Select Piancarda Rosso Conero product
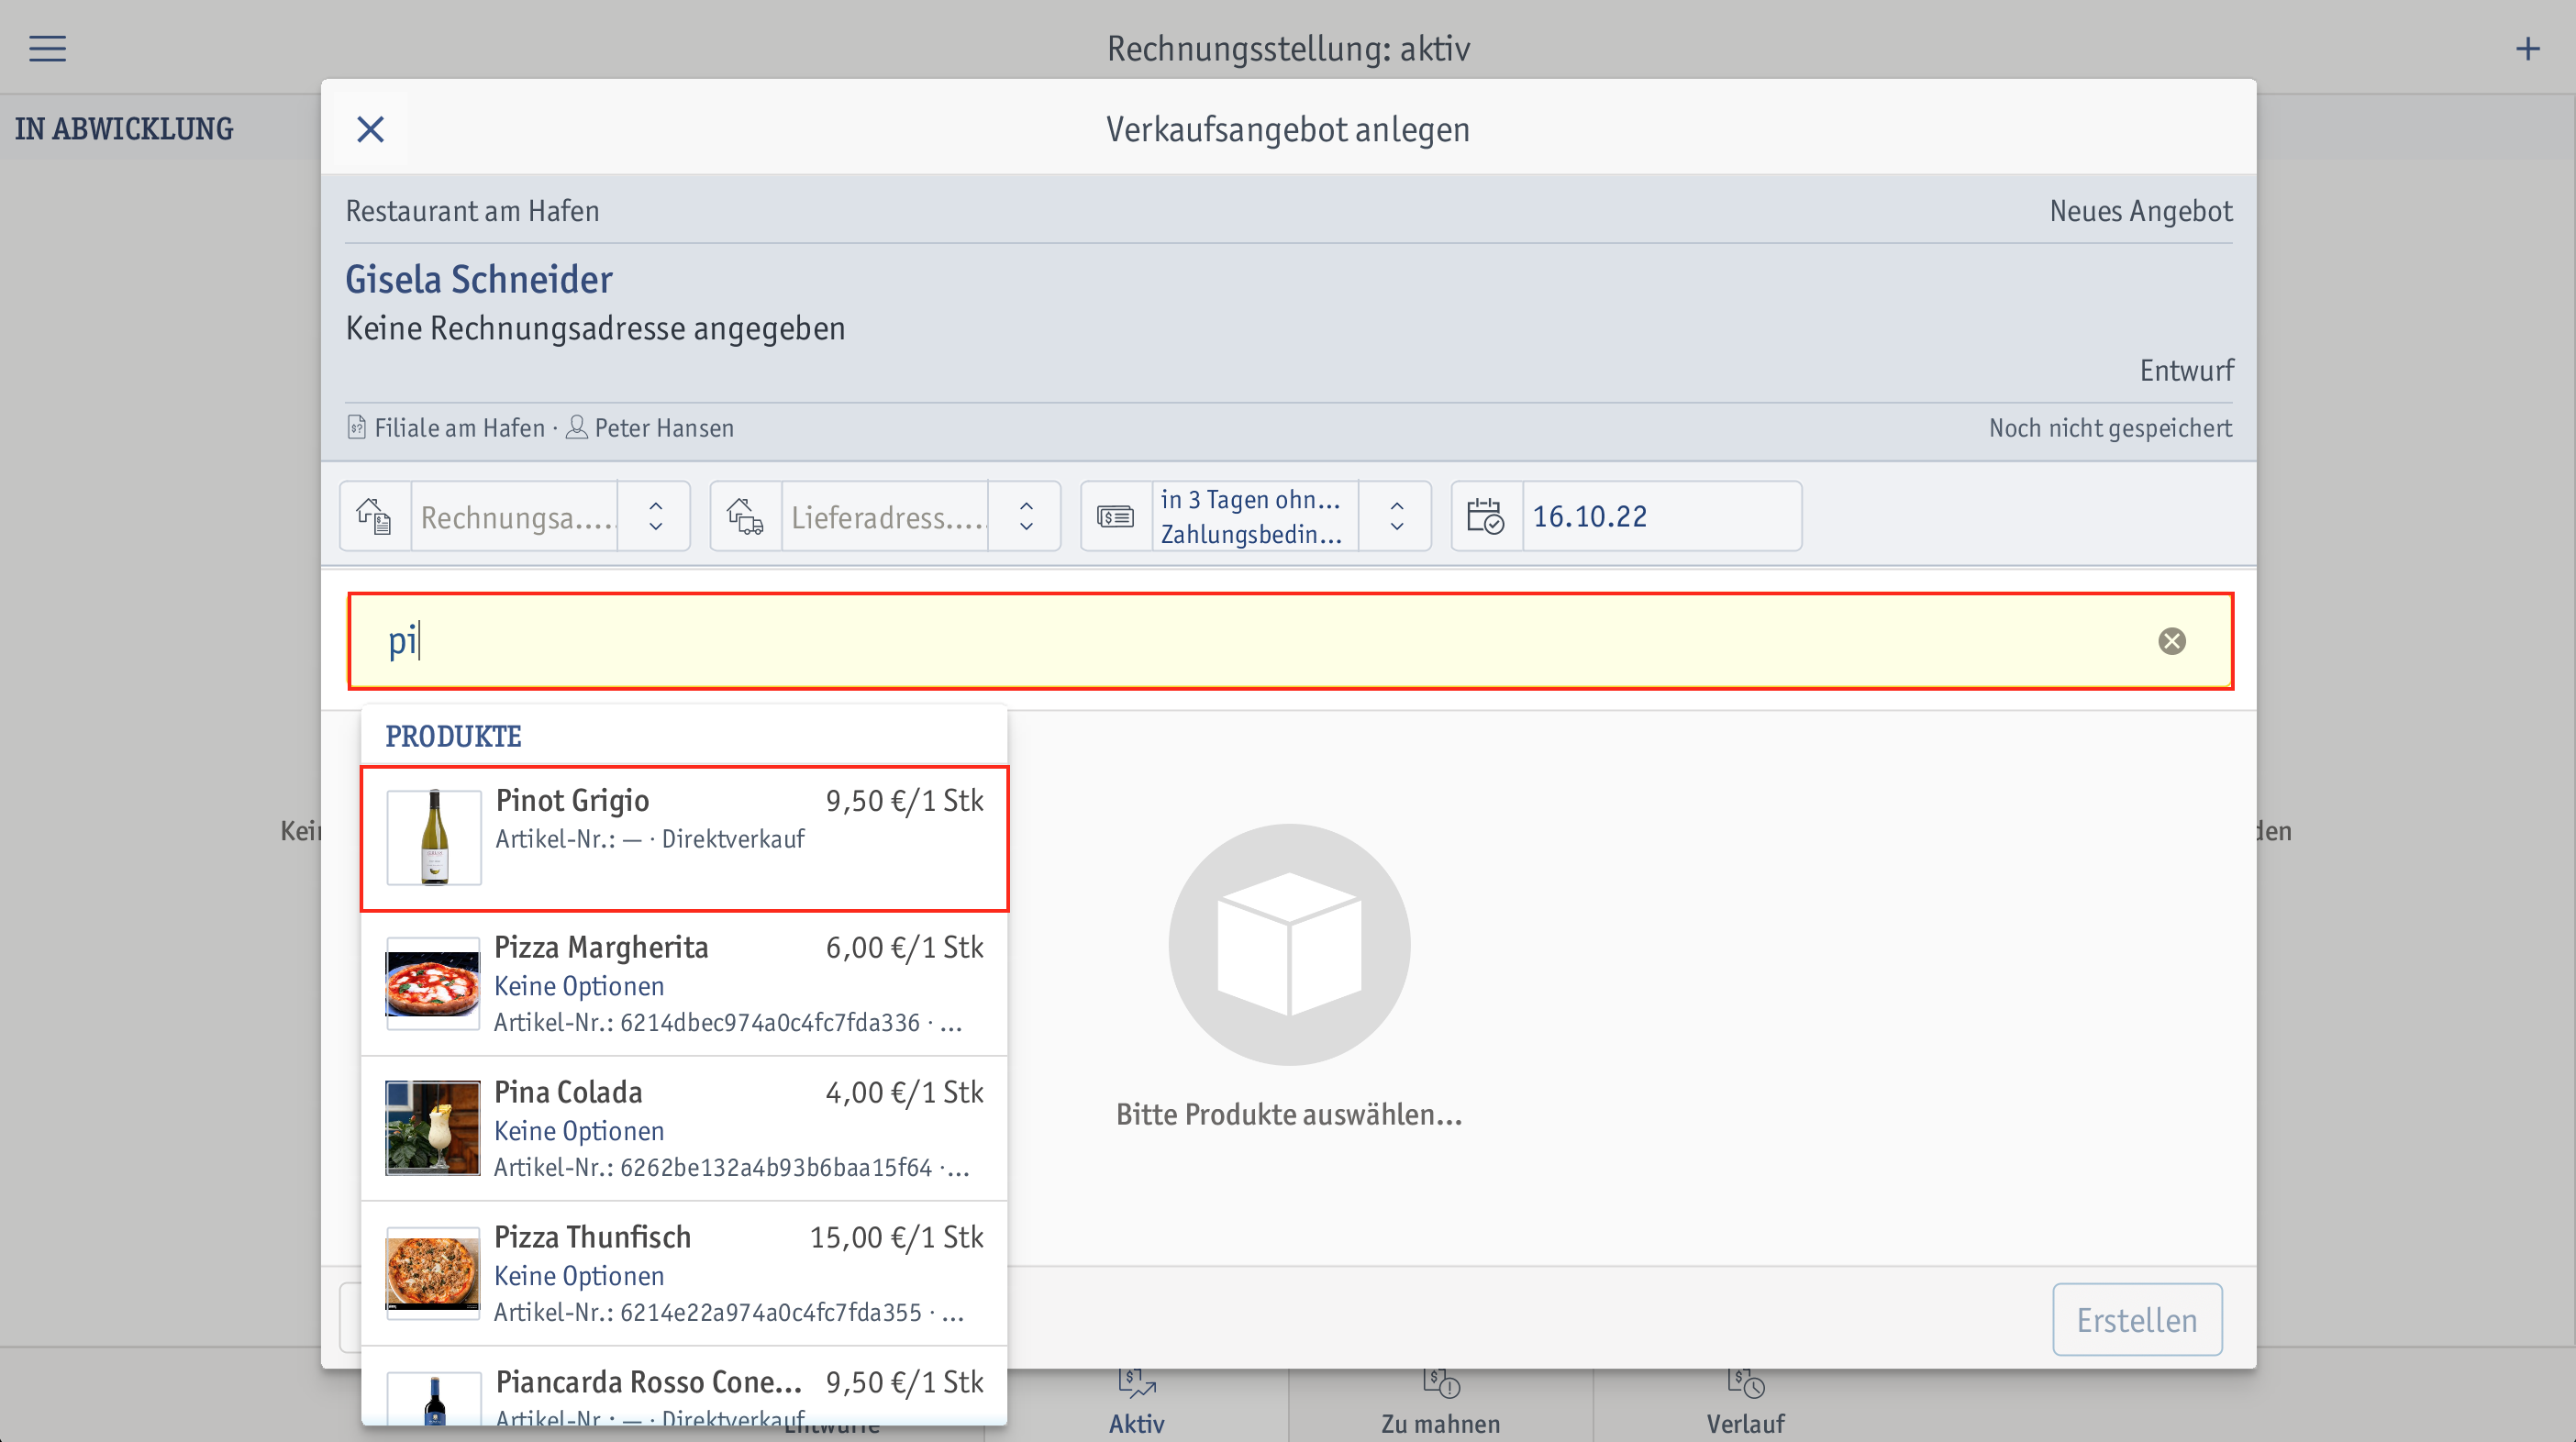Screen dimensions: 2576x1442 [x=684, y=1388]
